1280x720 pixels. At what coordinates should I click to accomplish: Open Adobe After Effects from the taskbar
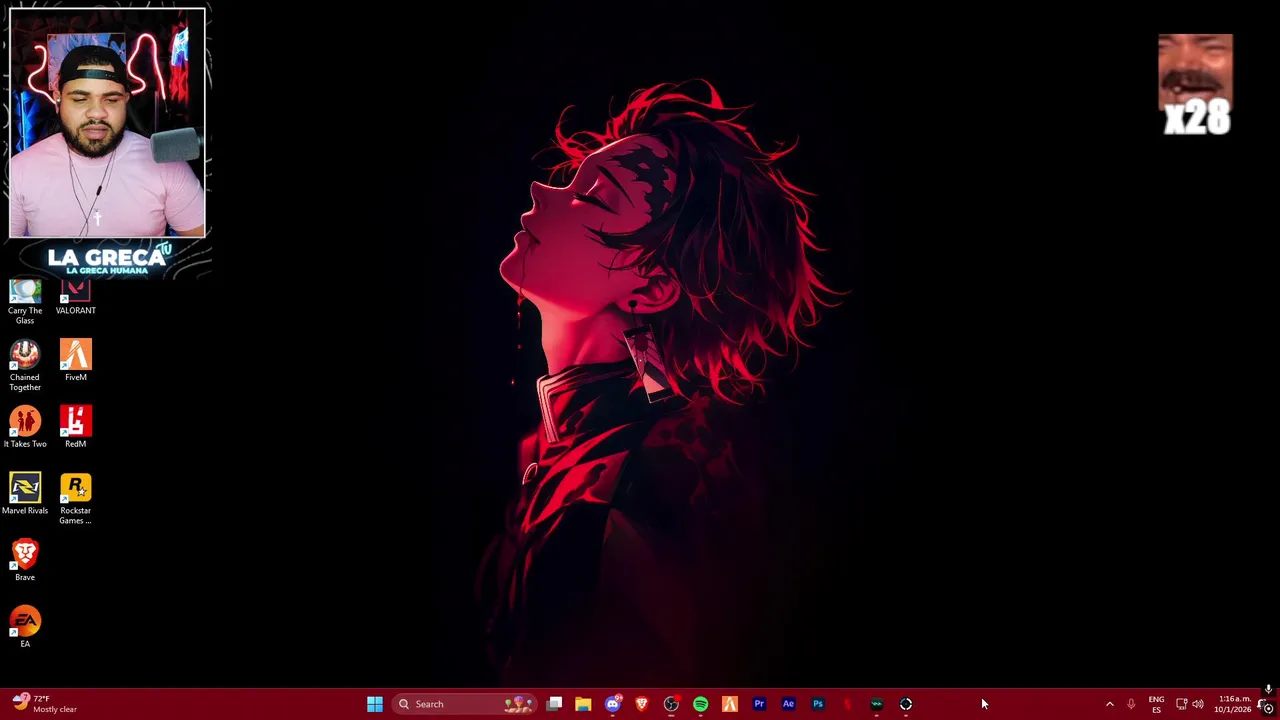pos(788,704)
